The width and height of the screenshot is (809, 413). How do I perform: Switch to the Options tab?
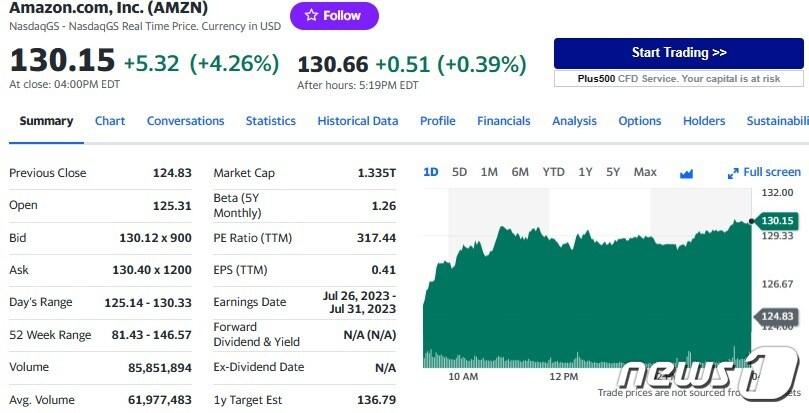639,121
